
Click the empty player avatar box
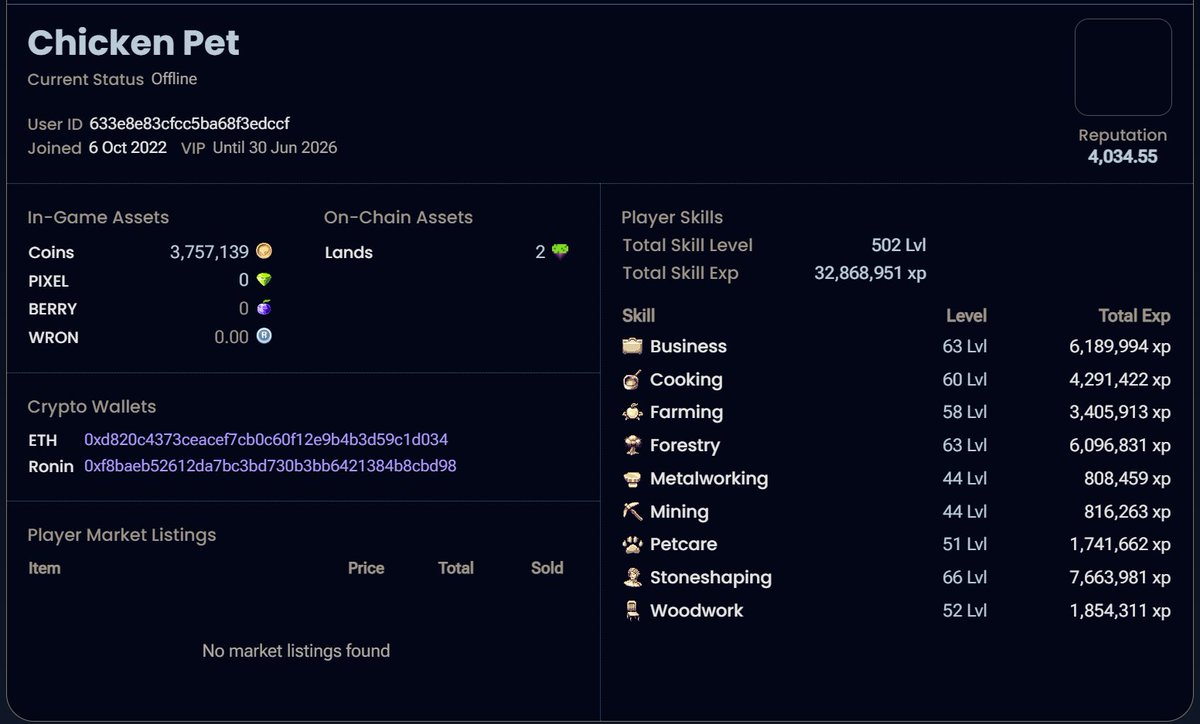1123,67
